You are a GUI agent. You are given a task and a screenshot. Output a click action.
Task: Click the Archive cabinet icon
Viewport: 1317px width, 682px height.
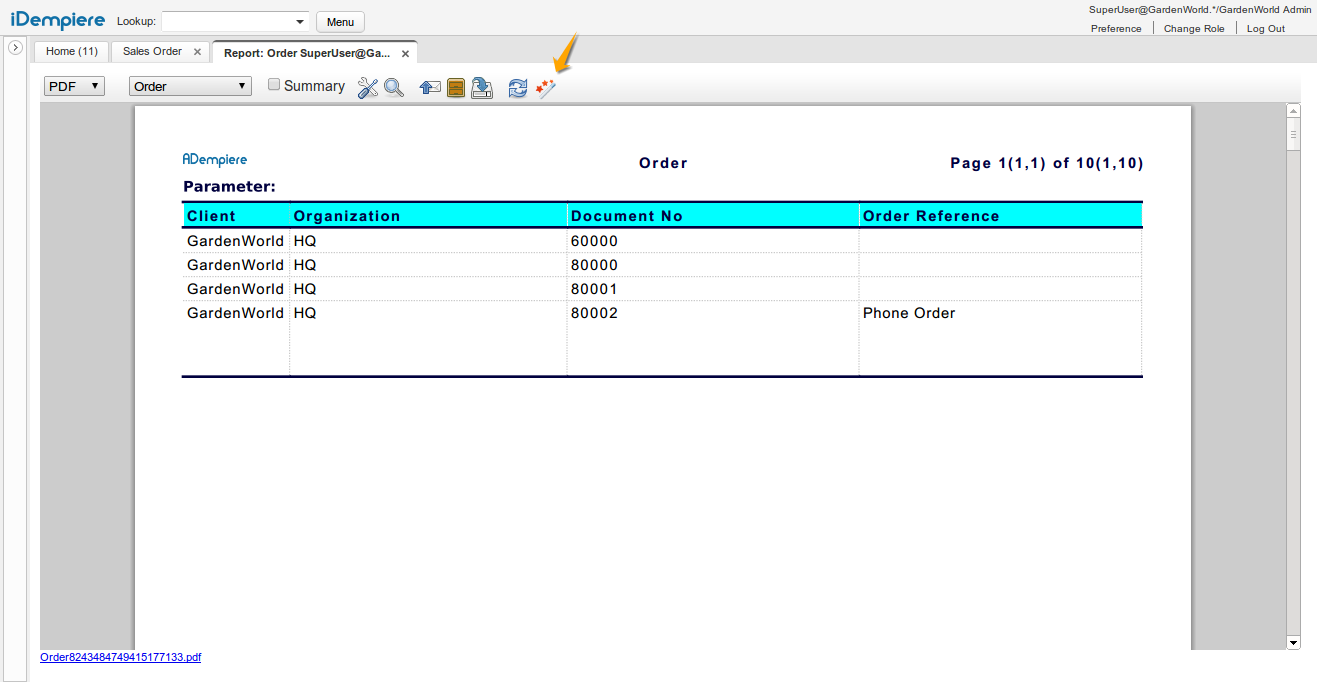pos(456,88)
